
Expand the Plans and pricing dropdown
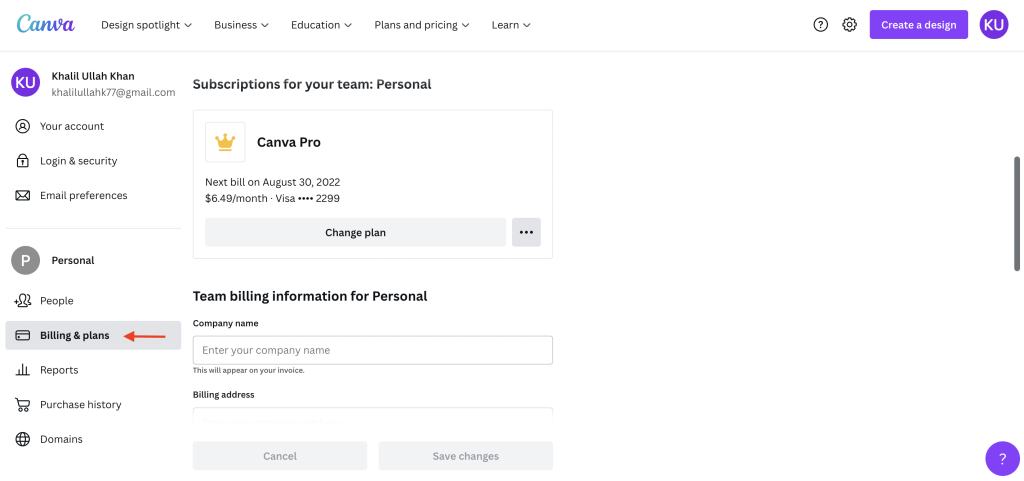(423, 25)
